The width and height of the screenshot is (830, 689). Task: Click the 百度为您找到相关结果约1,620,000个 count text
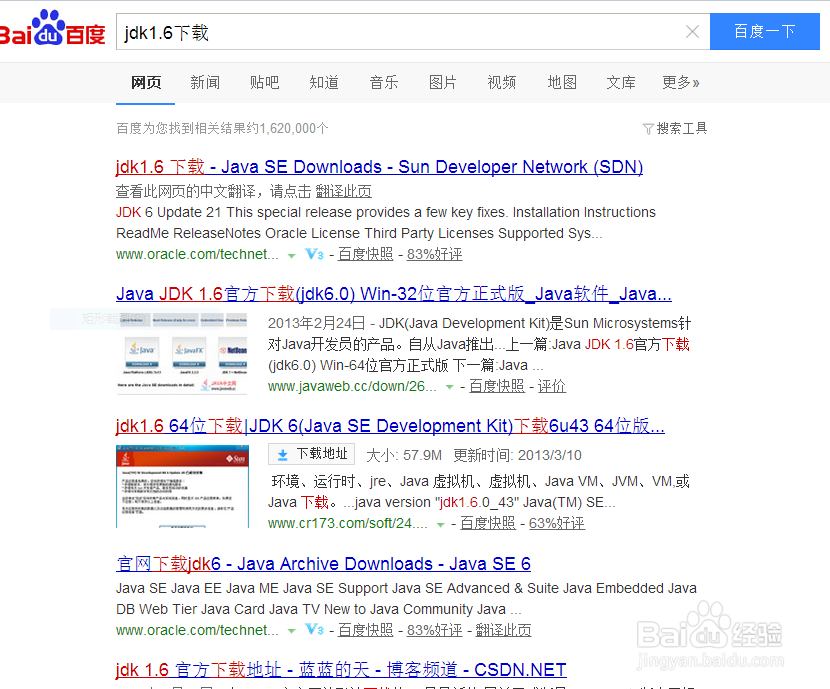tap(222, 129)
